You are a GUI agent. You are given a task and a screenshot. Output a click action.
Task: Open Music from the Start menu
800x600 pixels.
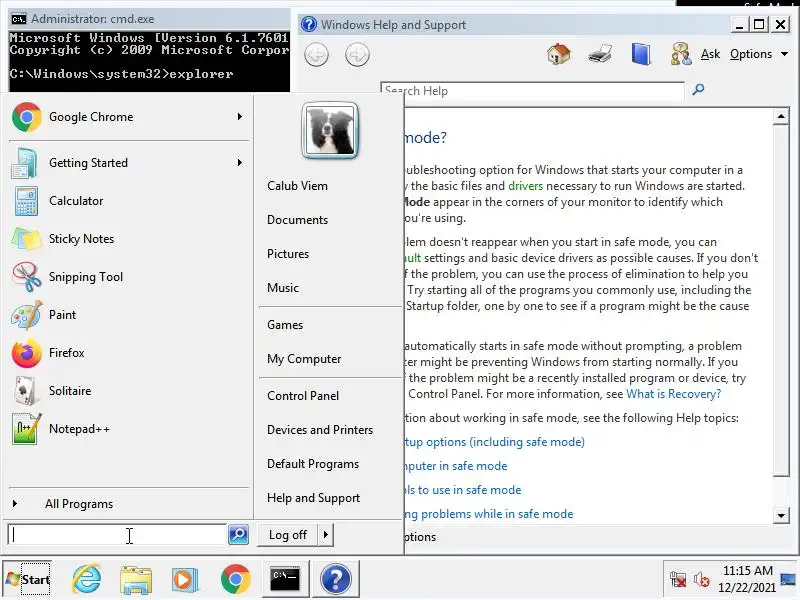(x=283, y=288)
